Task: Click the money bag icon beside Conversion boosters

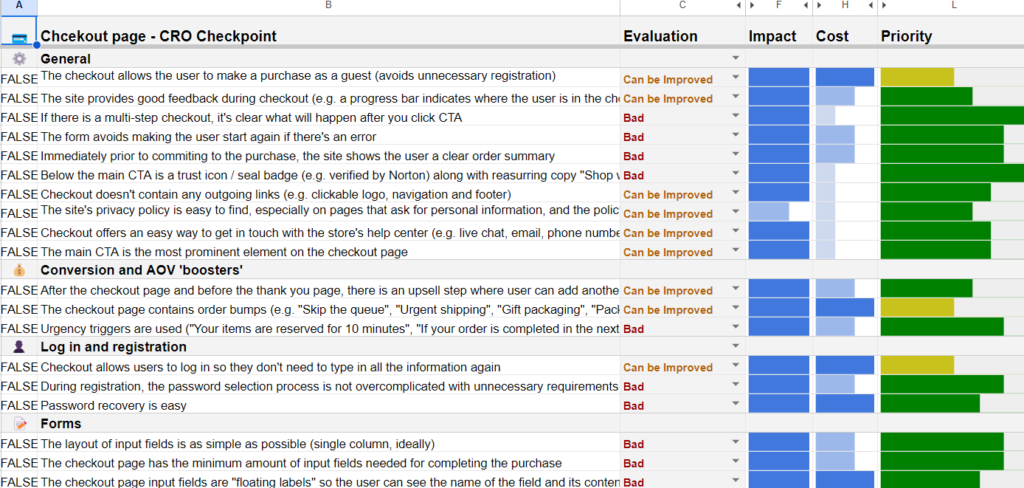Action: tap(19, 270)
